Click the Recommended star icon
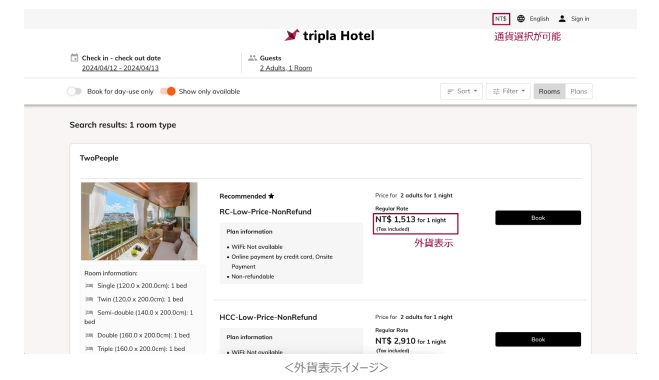 click(x=271, y=196)
